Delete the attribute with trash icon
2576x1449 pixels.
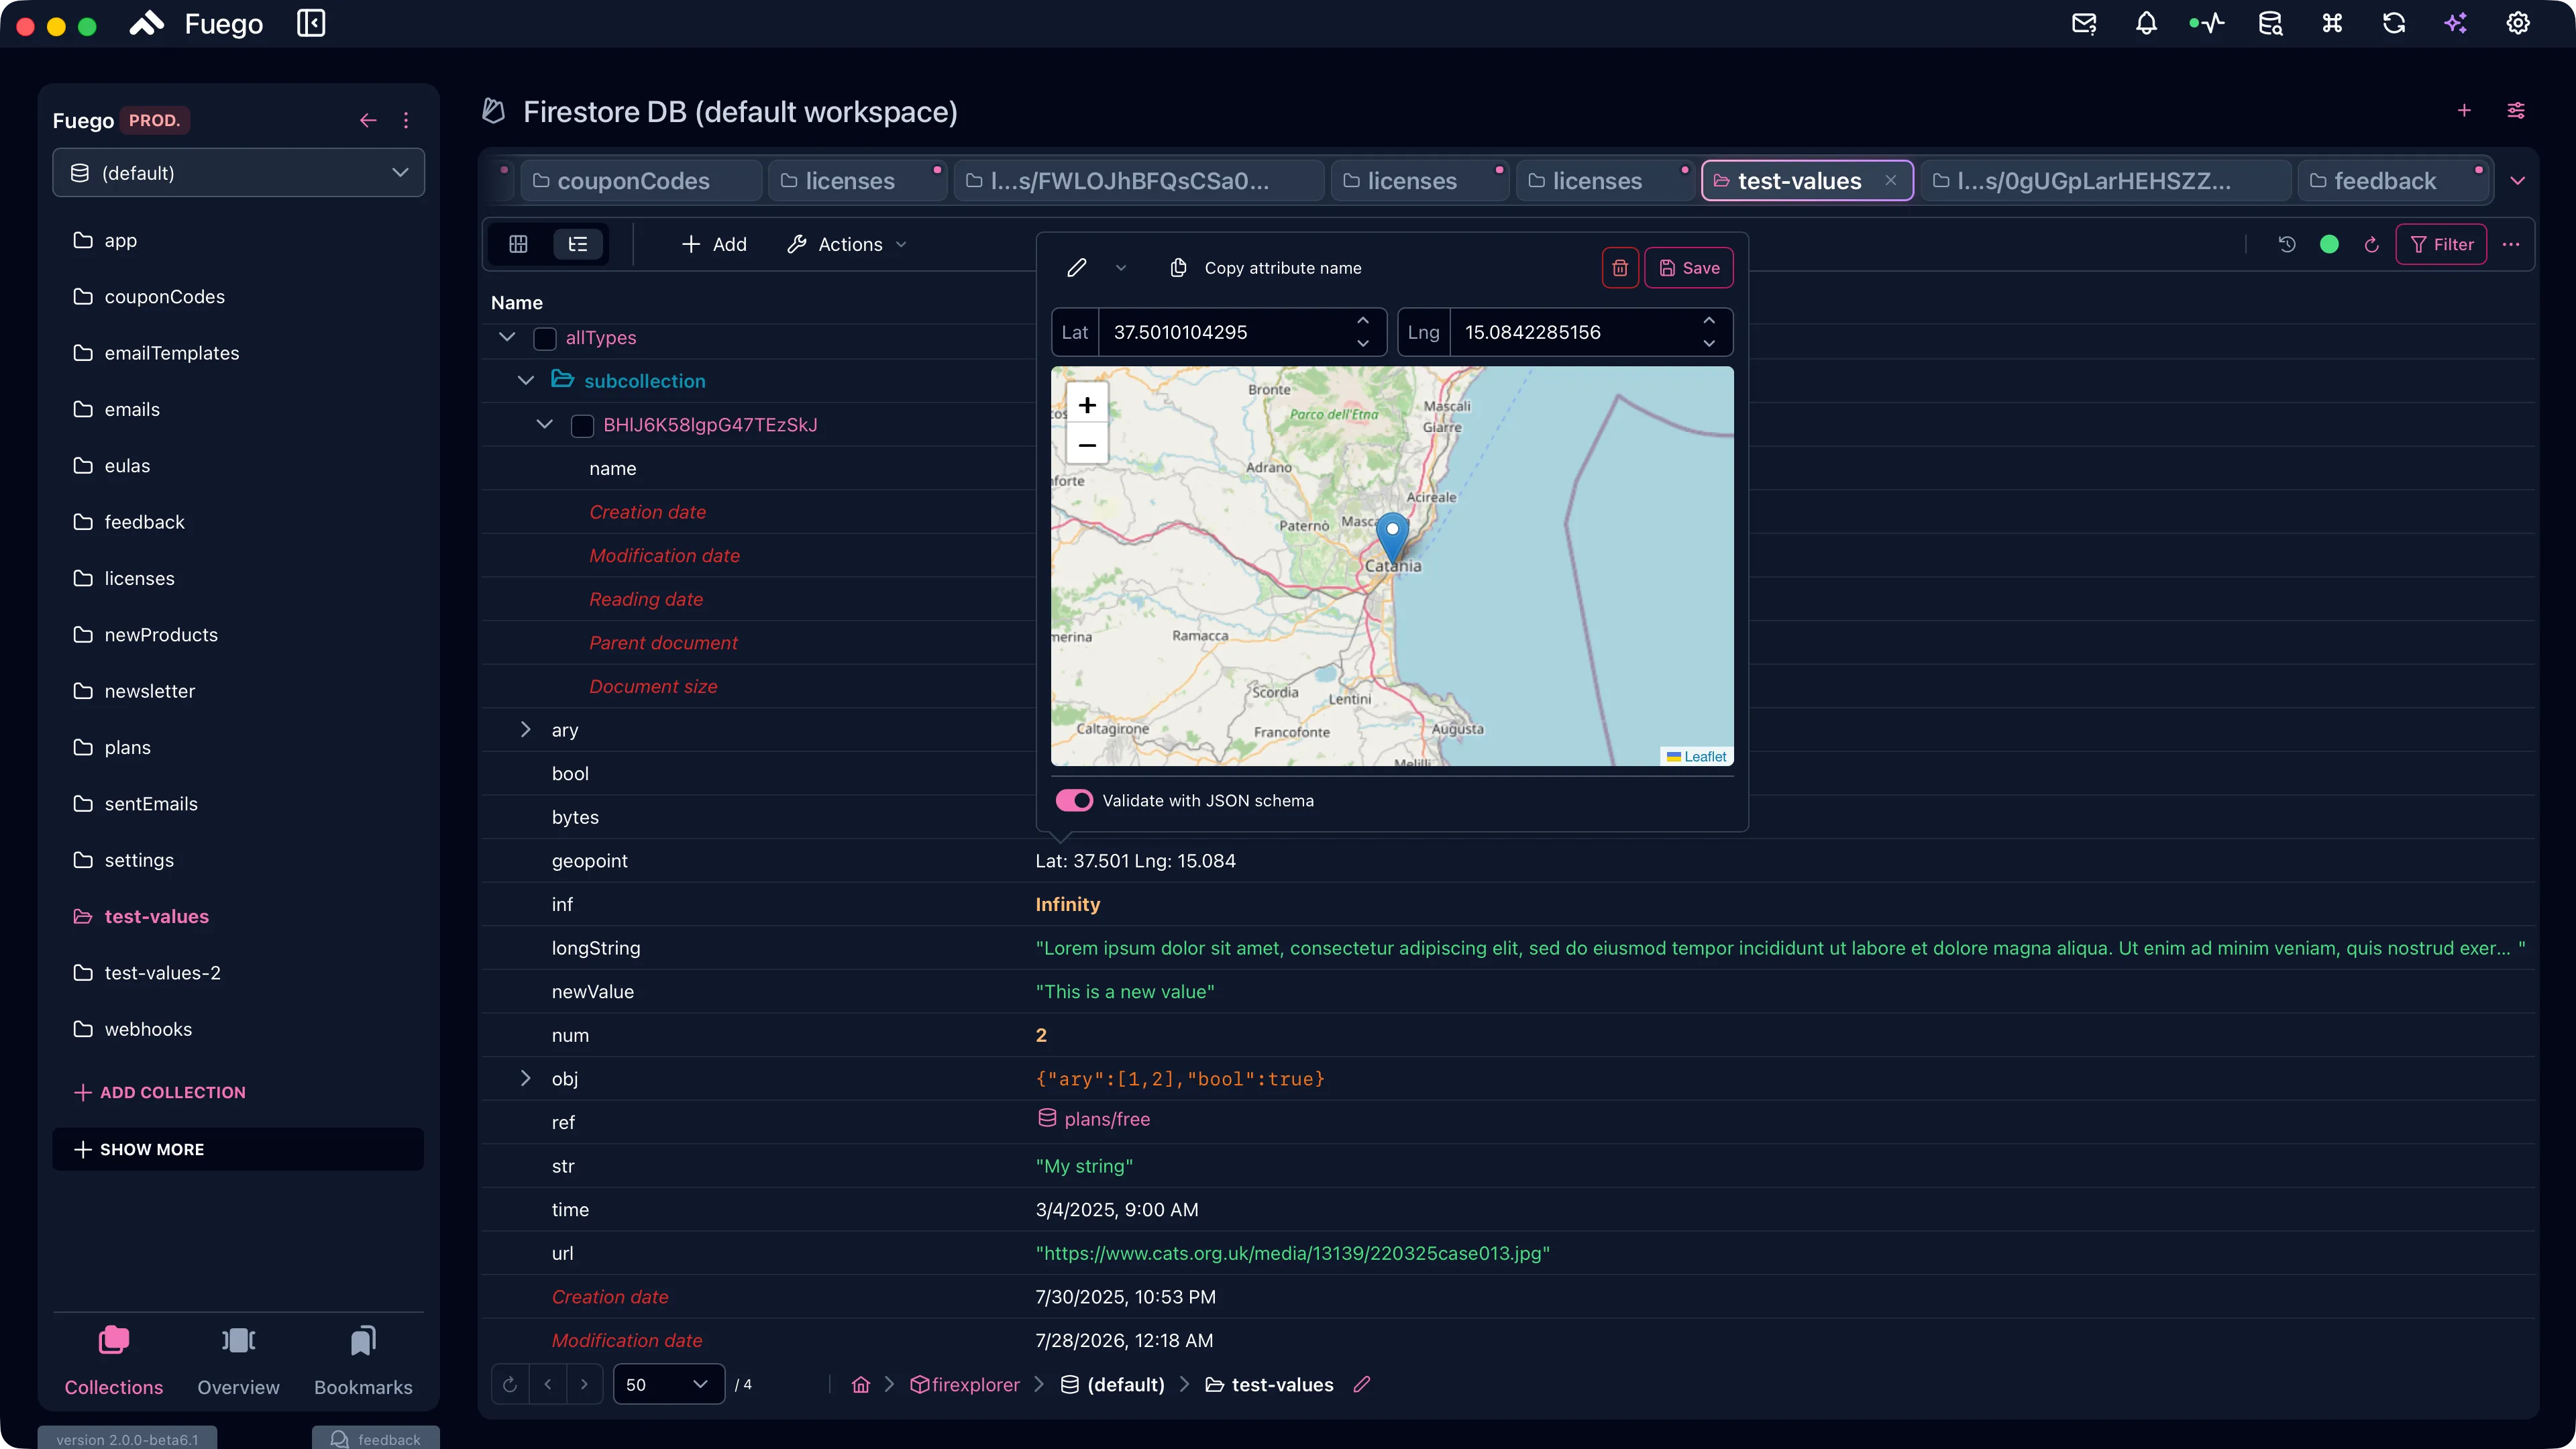tap(1620, 268)
